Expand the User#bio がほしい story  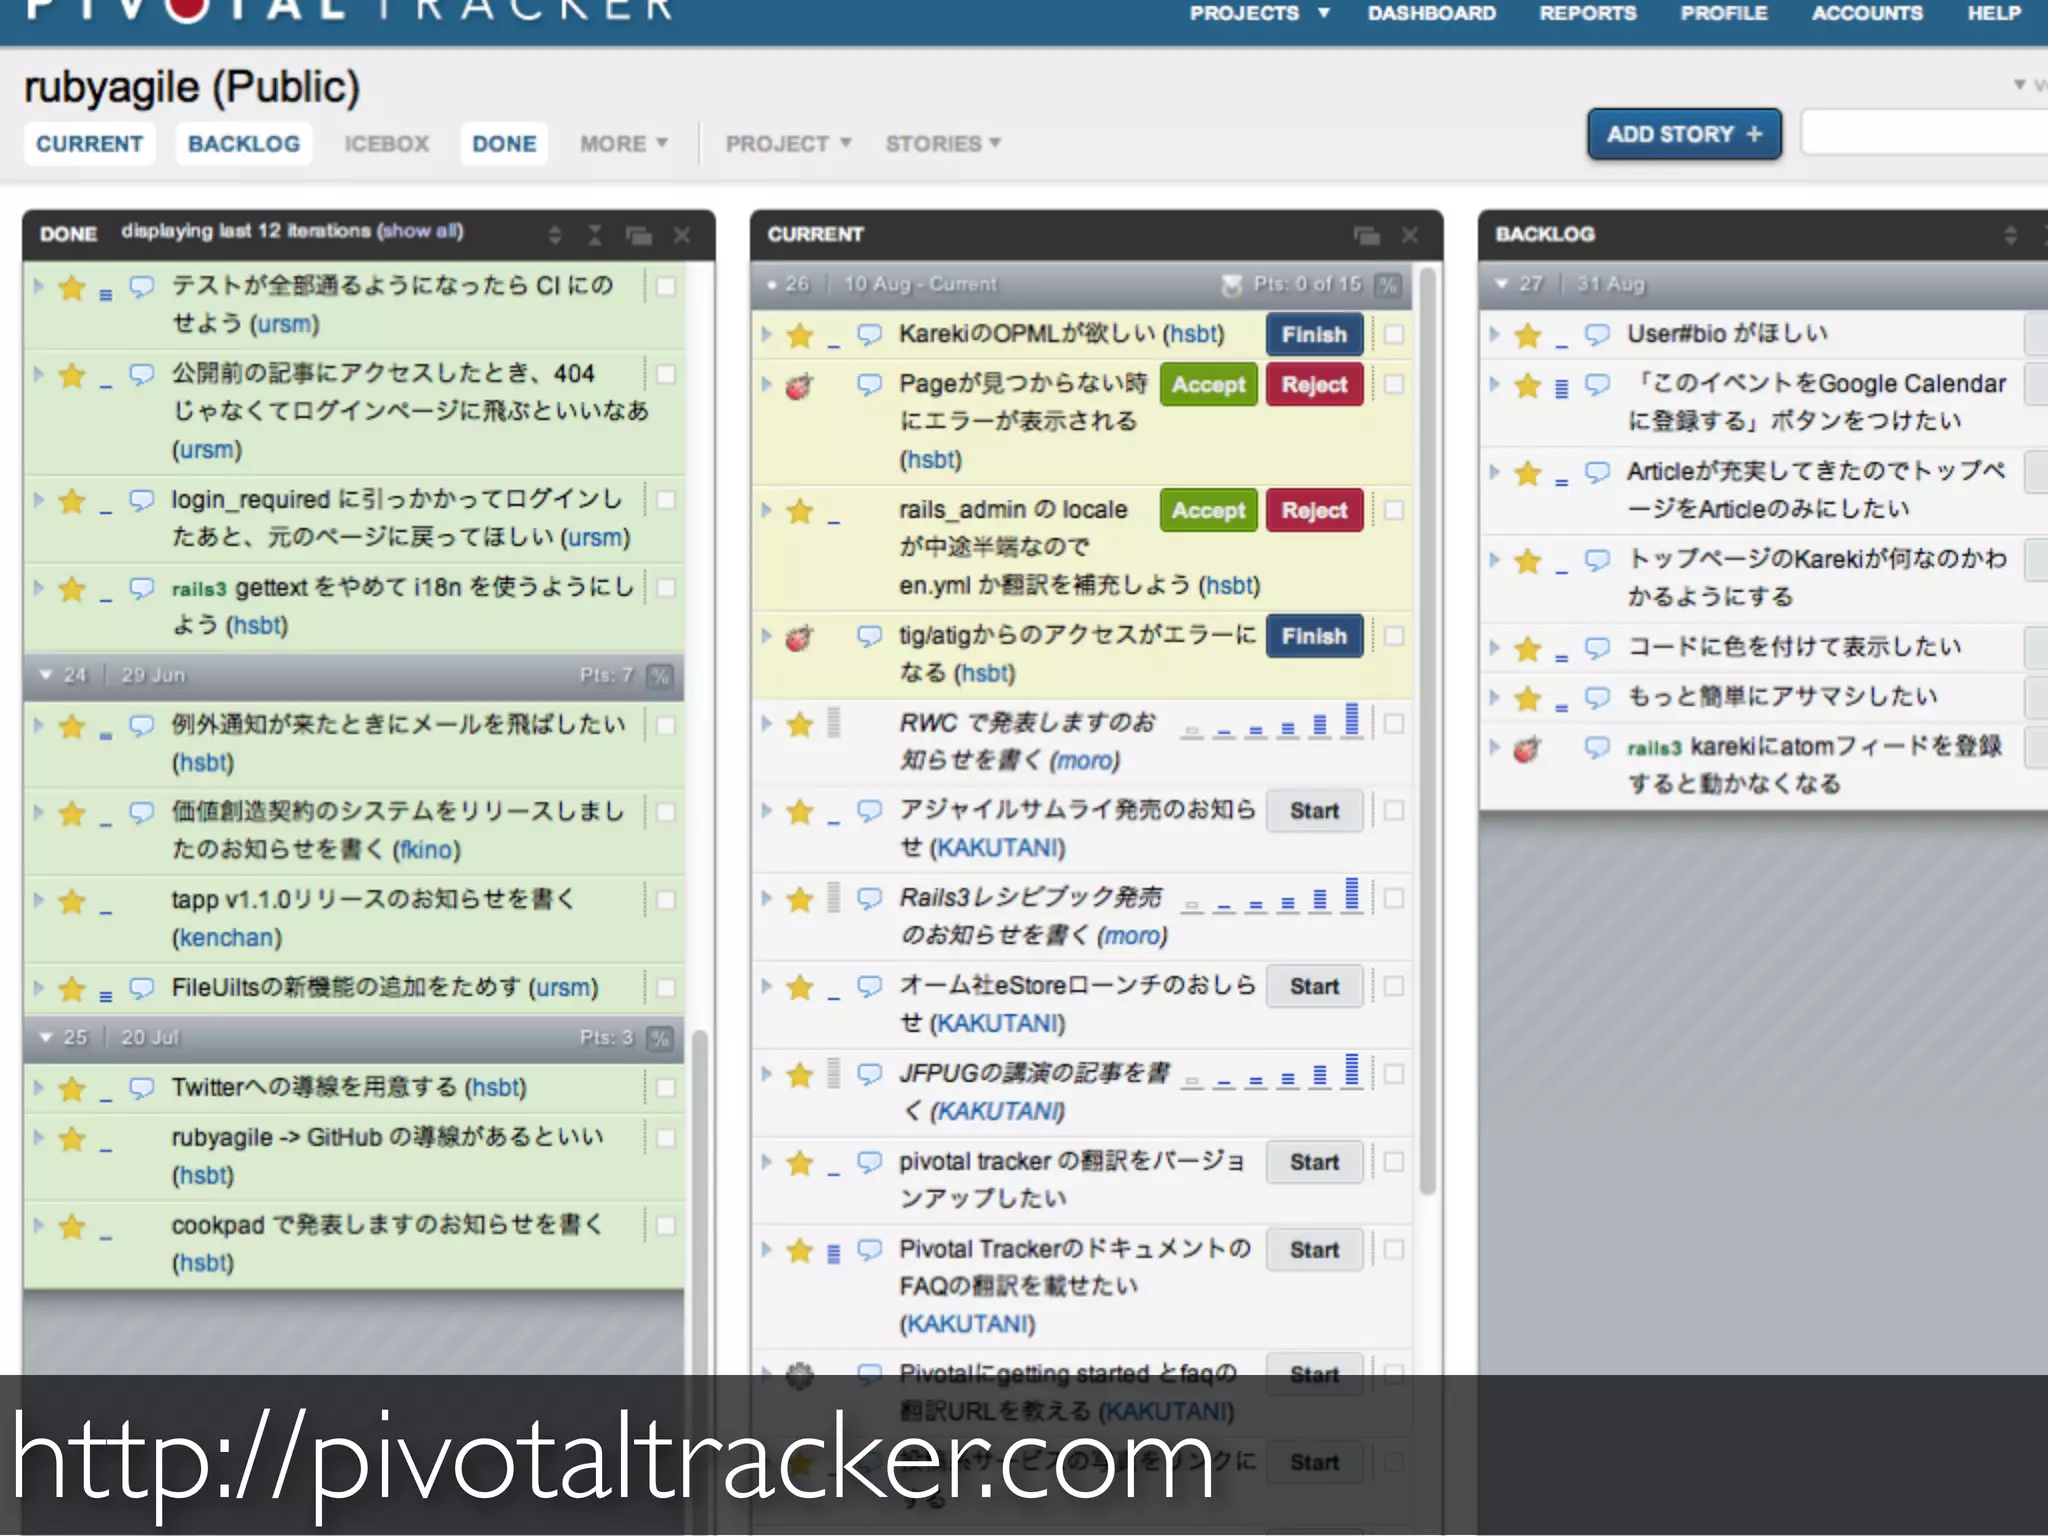pyautogui.click(x=1494, y=334)
